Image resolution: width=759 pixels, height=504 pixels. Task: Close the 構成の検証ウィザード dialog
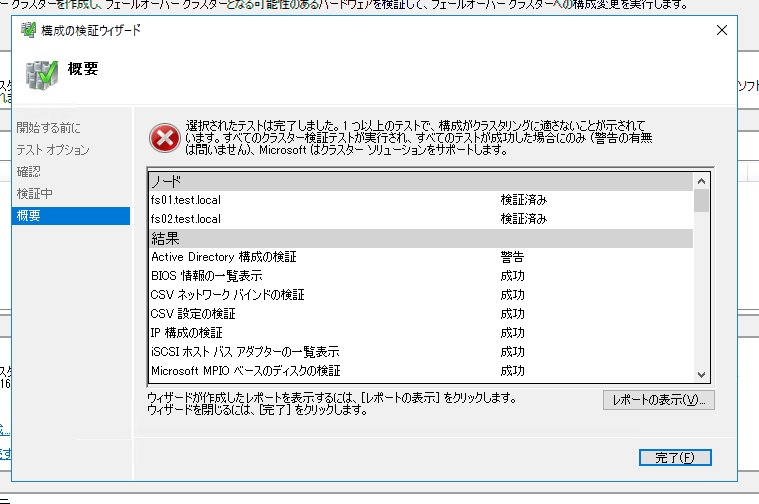tap(722, 30)
